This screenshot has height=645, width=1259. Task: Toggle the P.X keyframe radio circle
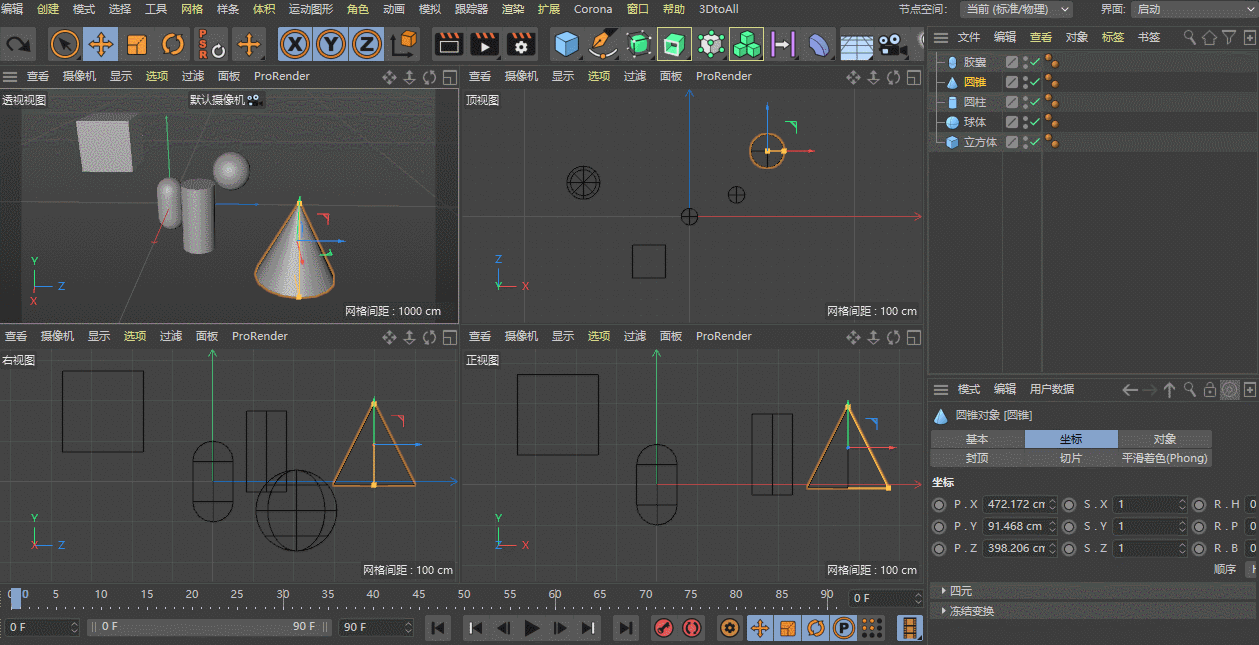point(938,504)
